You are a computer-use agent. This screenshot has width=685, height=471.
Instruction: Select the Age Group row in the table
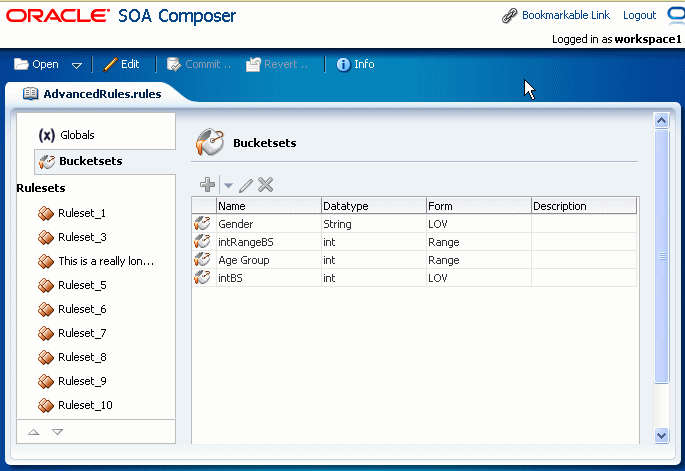[414, 260]
